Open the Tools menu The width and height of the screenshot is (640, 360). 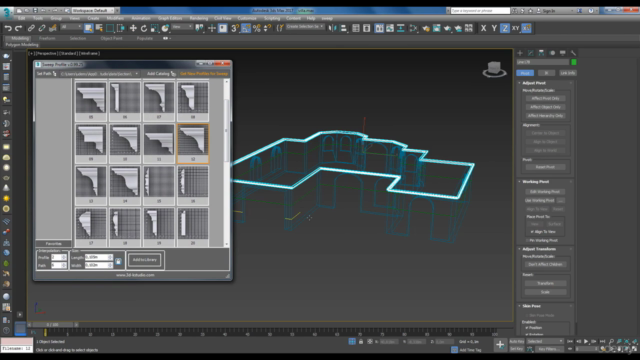(38, 18)
